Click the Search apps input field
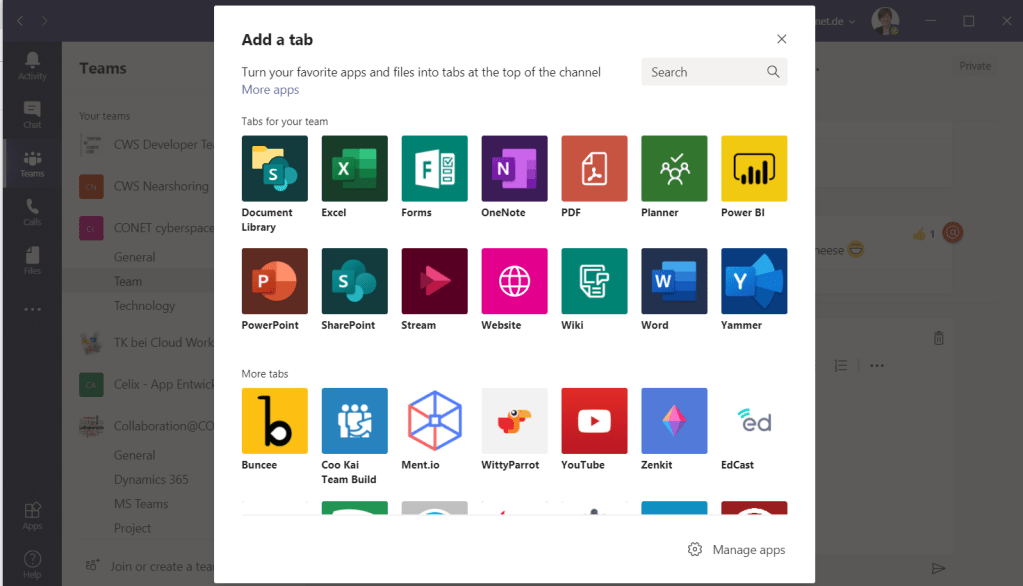Image resolution: width=1023 pixels, height=586 pixels. tap(705, 72)
